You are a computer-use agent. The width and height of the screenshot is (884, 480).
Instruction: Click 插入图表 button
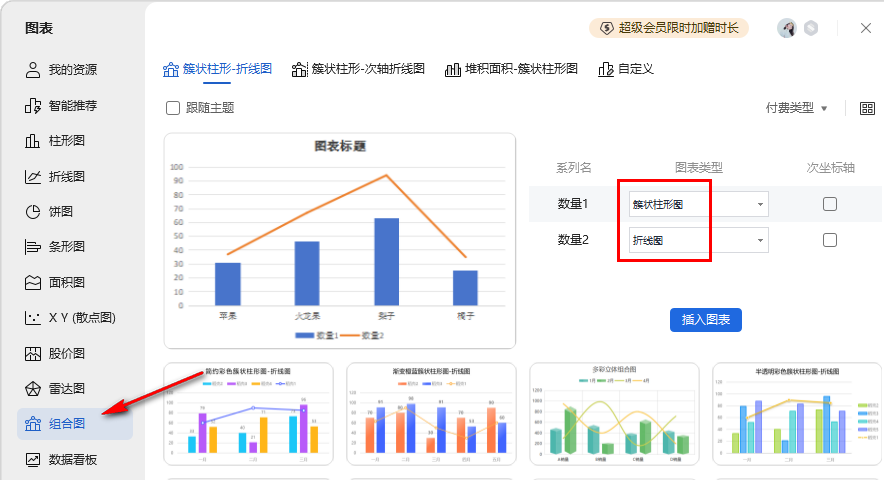706,320
